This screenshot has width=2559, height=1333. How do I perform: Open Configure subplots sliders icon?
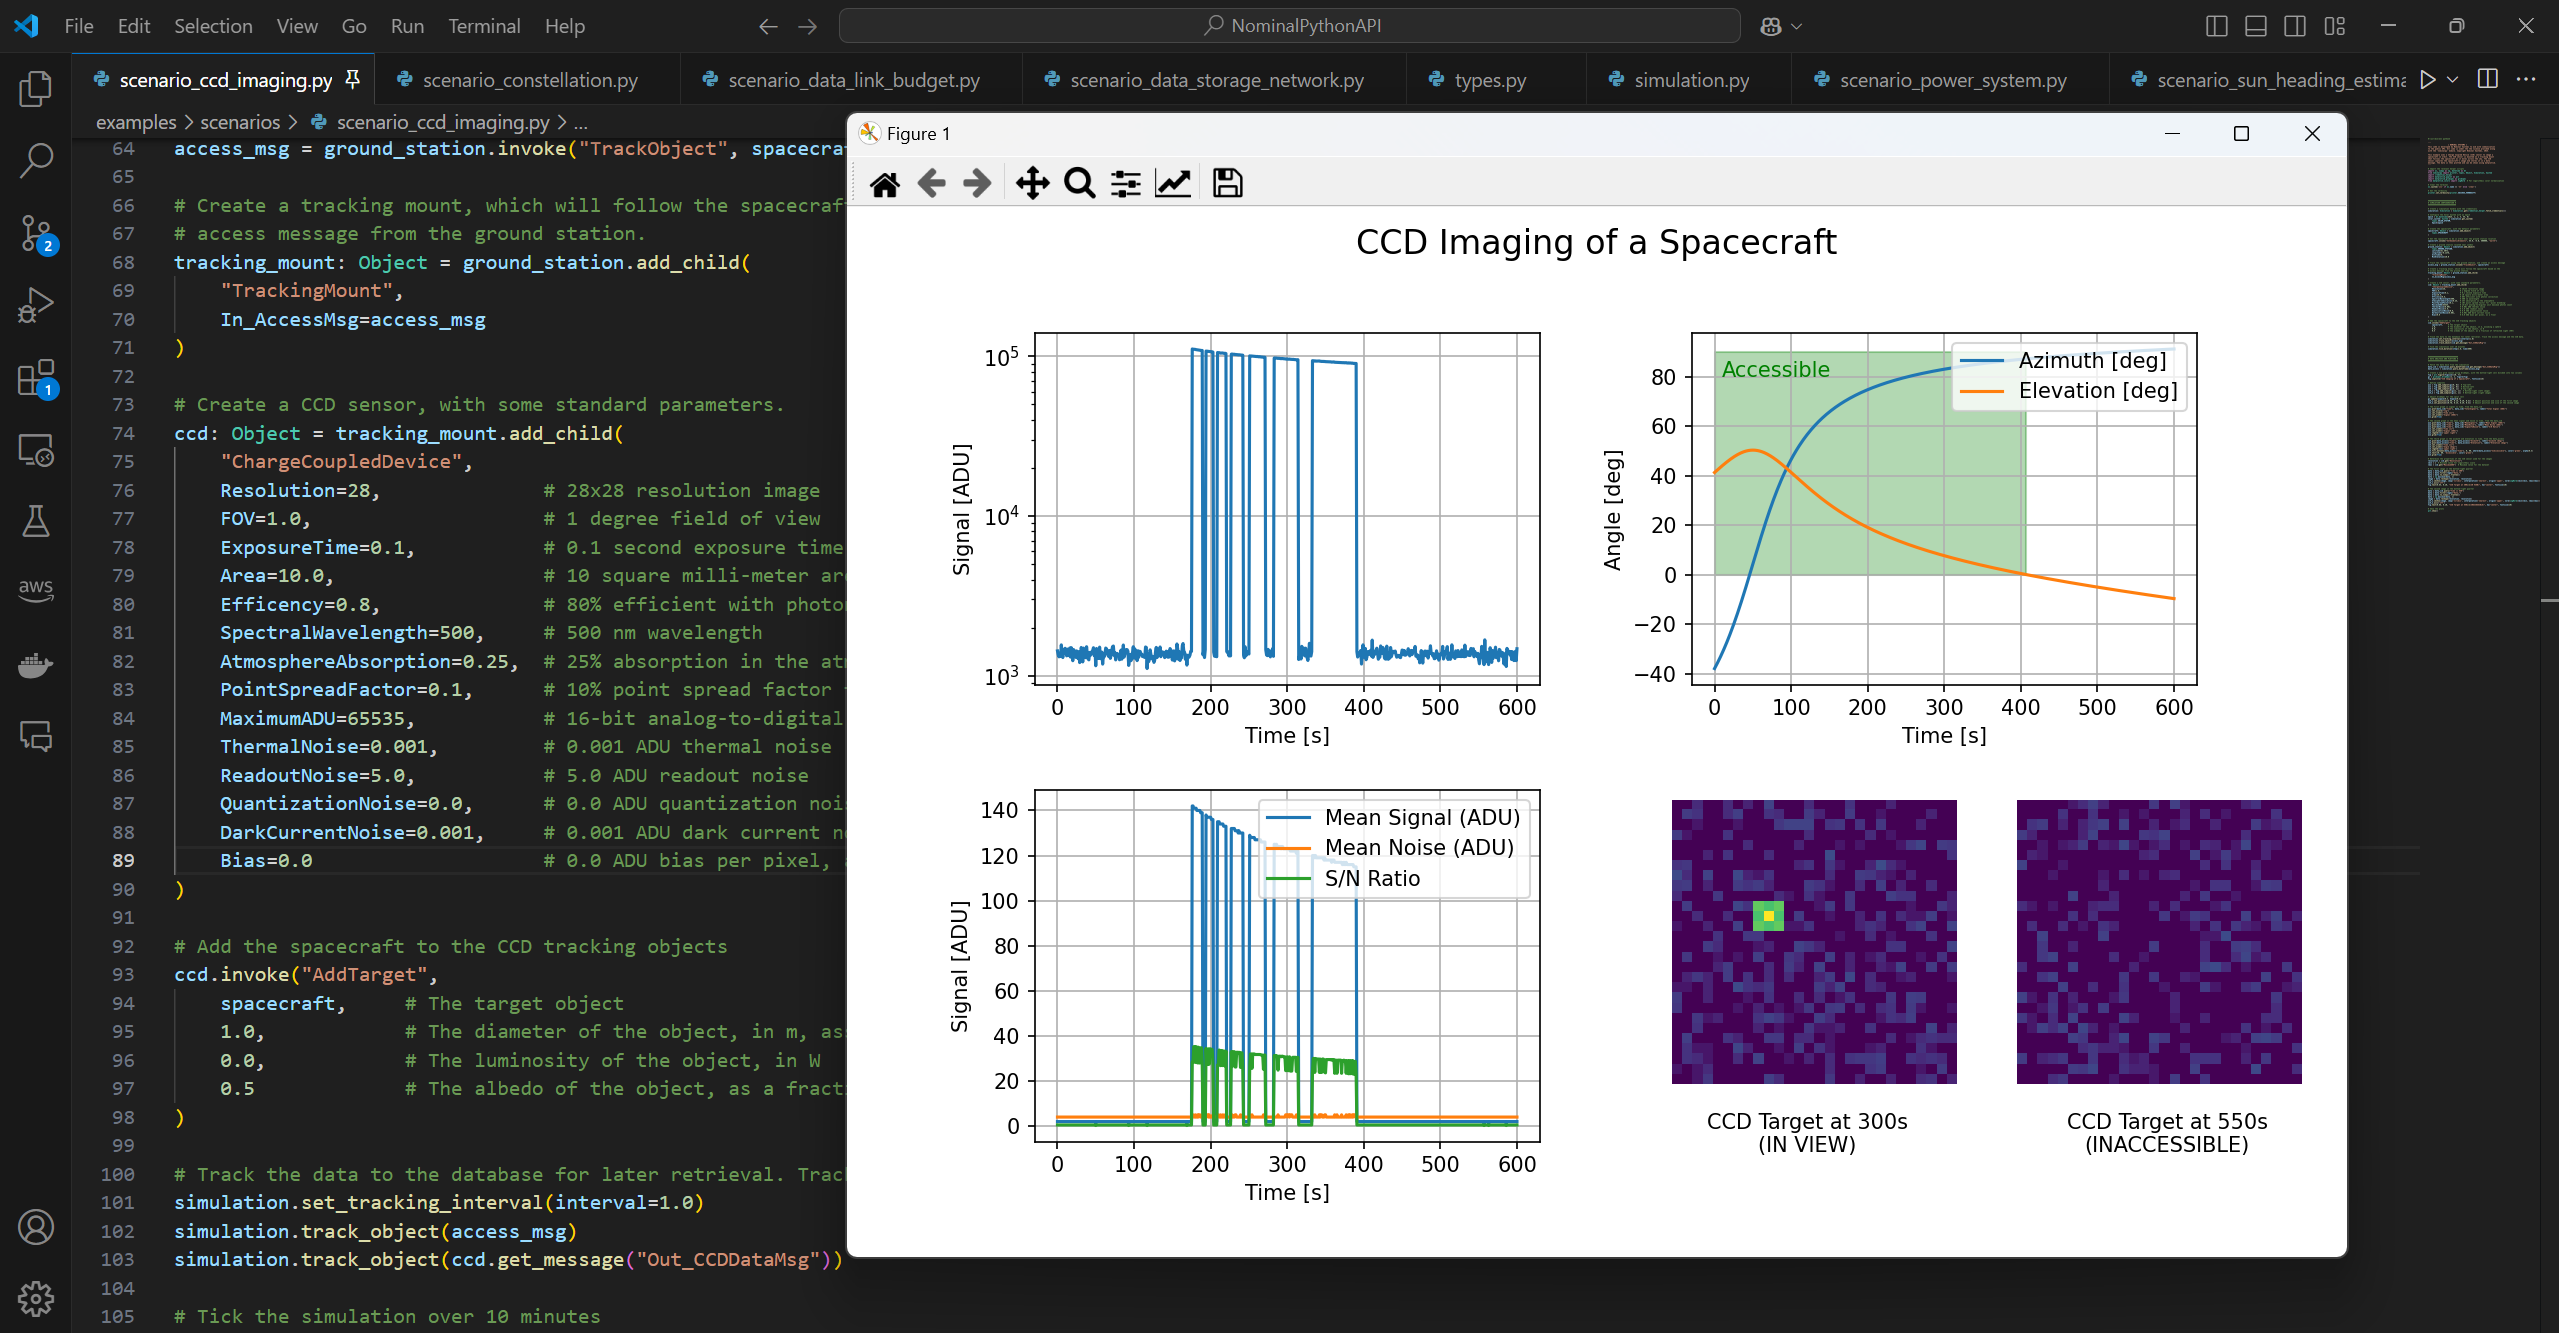coord(1125,184)
